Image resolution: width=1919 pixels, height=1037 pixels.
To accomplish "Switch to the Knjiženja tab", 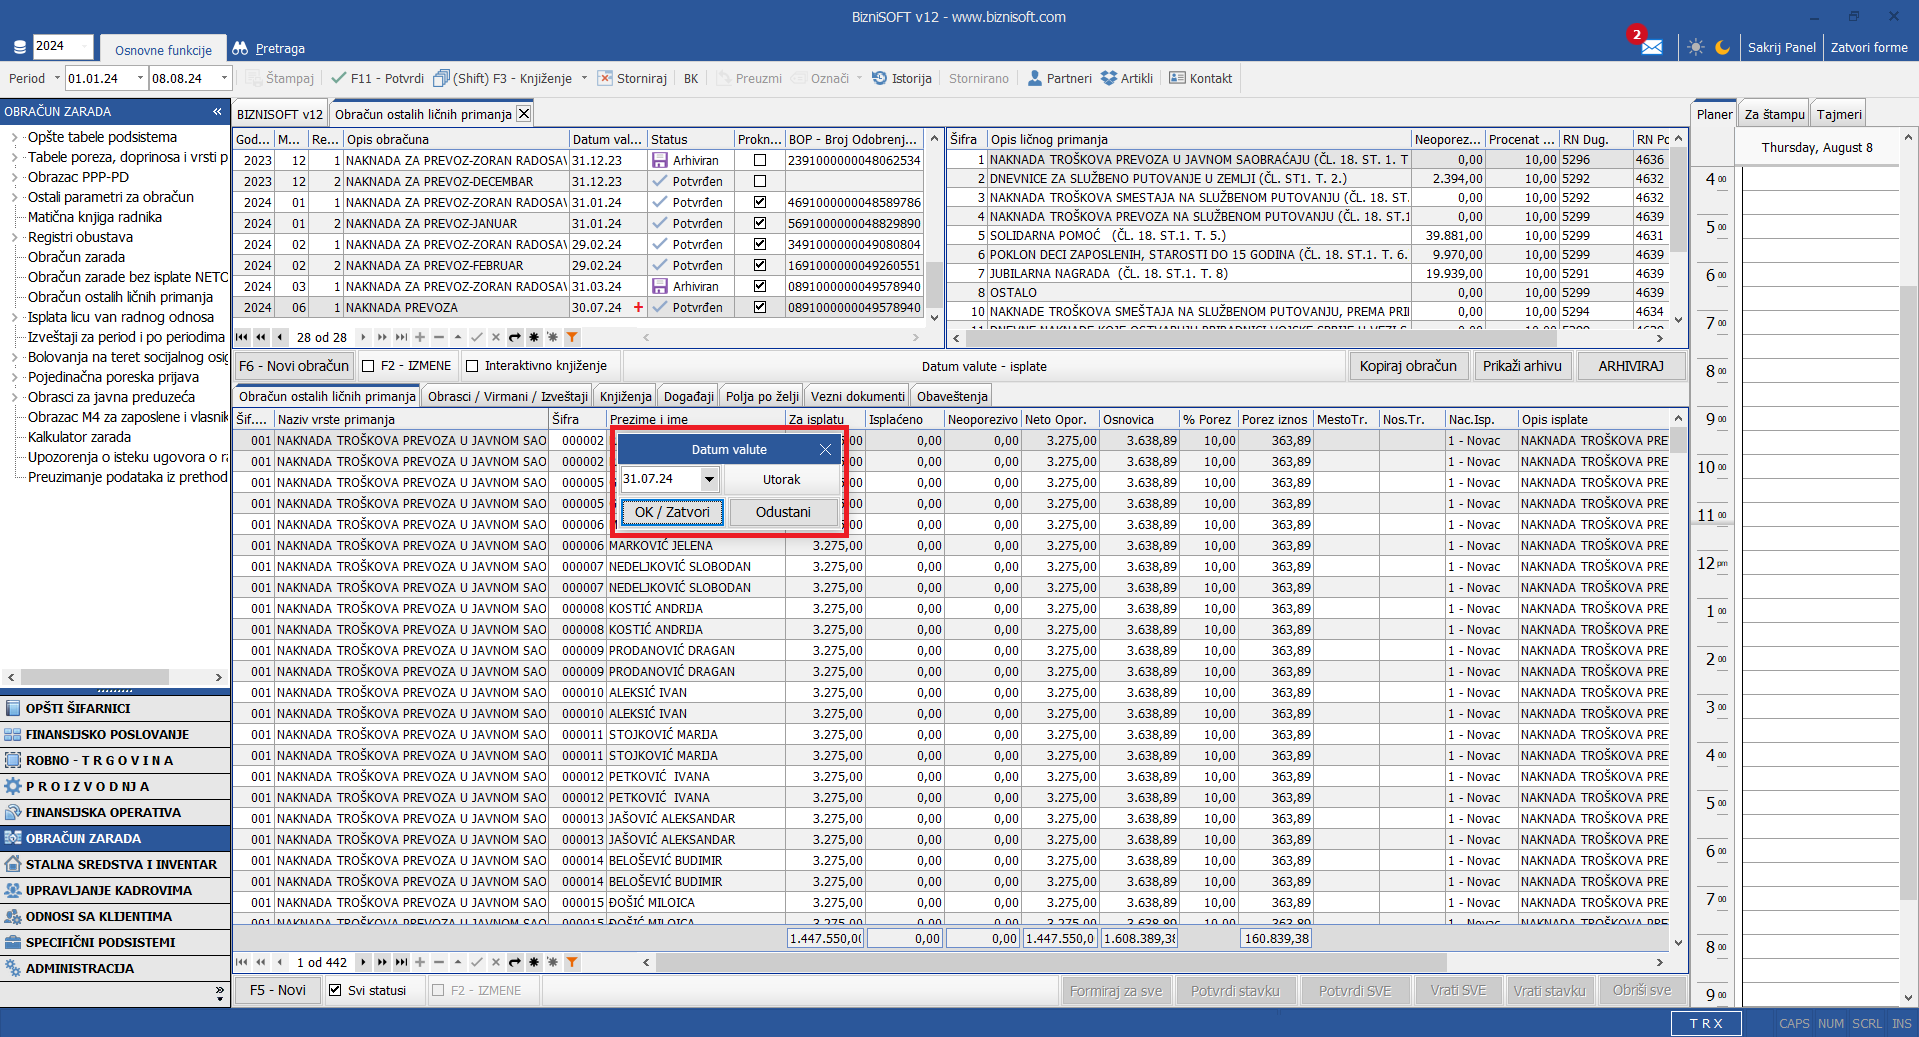I will [626, 396].
